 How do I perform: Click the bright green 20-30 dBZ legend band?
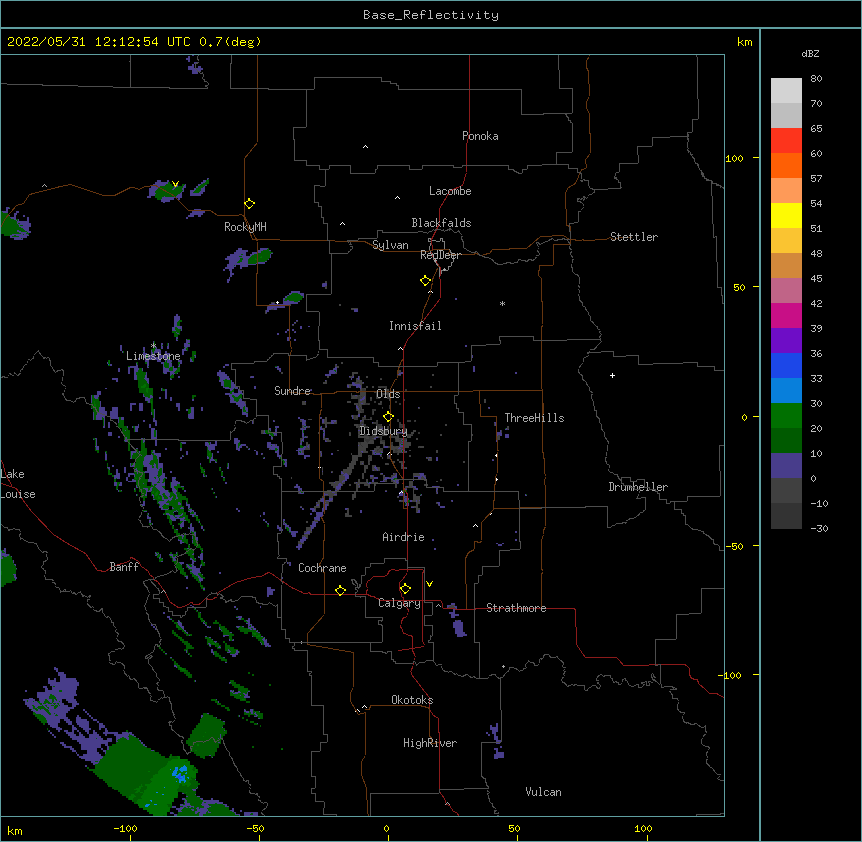point(786,416)
